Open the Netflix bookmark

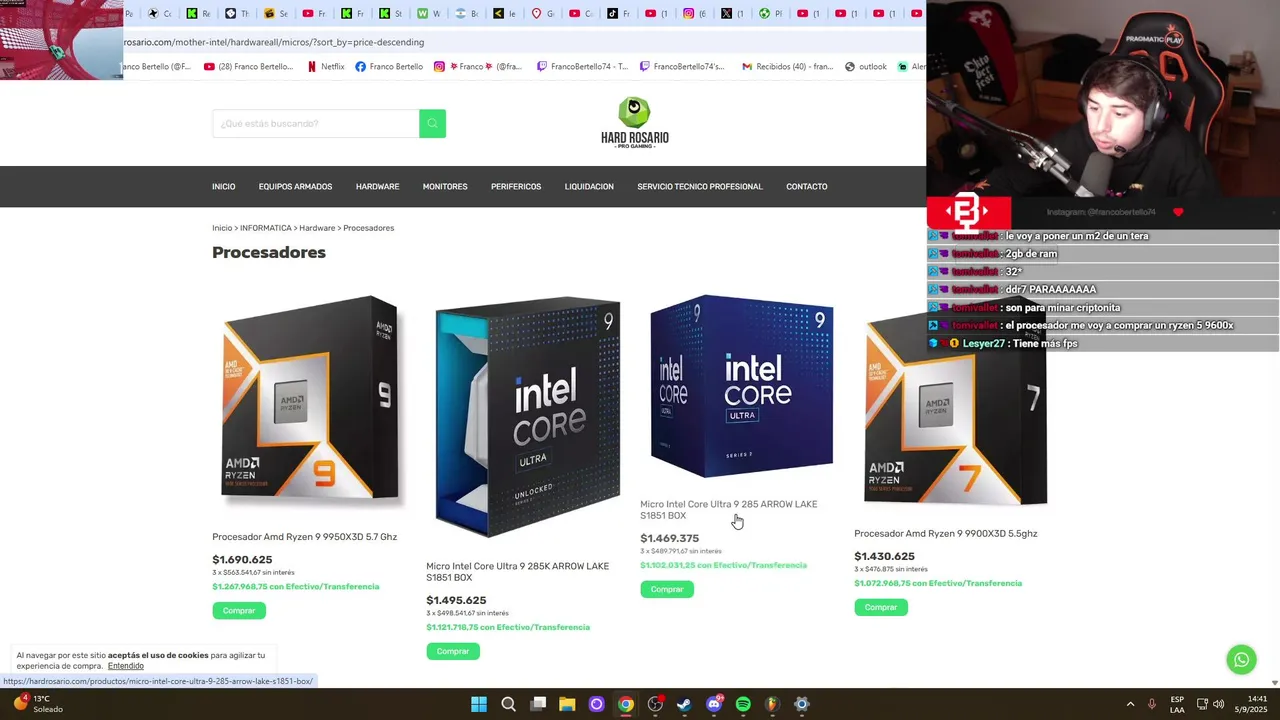click(x=326, y=67)
